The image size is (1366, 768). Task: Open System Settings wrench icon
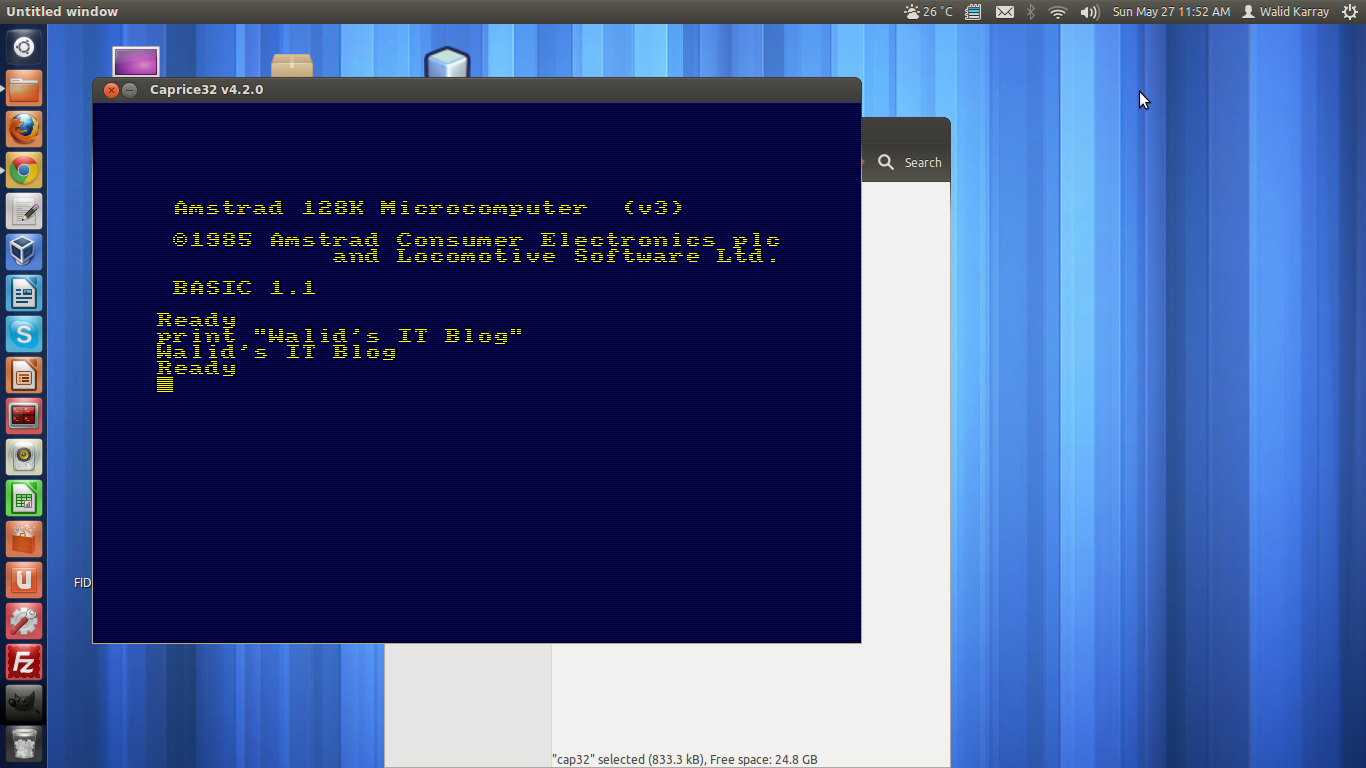pyautogui.click(x=24, y=621)
